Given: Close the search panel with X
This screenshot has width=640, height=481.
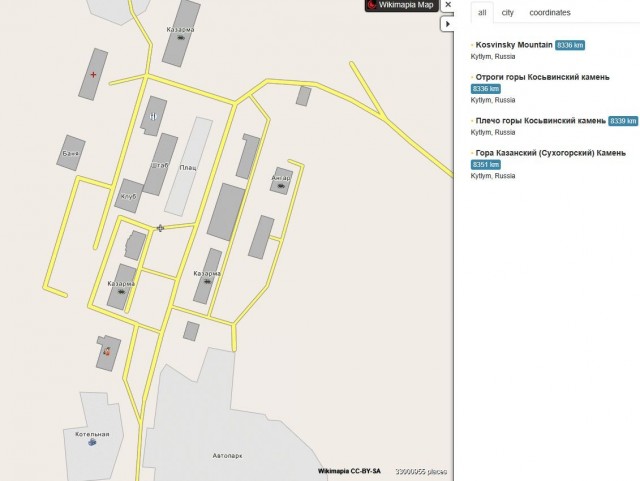Looking at the screenshot, I should 448,5.
